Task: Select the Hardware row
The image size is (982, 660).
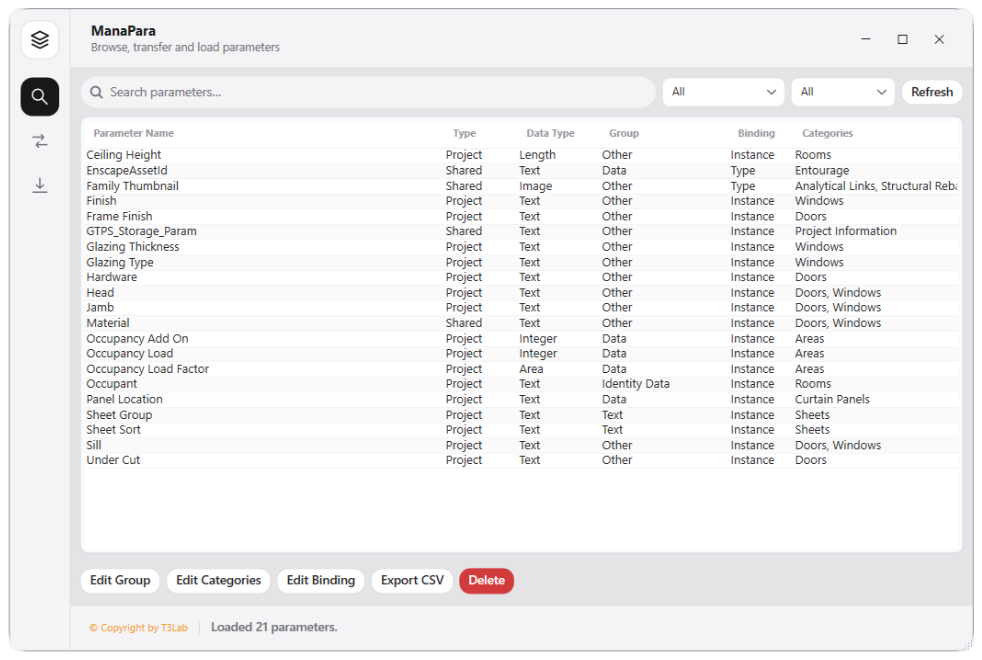Action: tap(521, 277)
